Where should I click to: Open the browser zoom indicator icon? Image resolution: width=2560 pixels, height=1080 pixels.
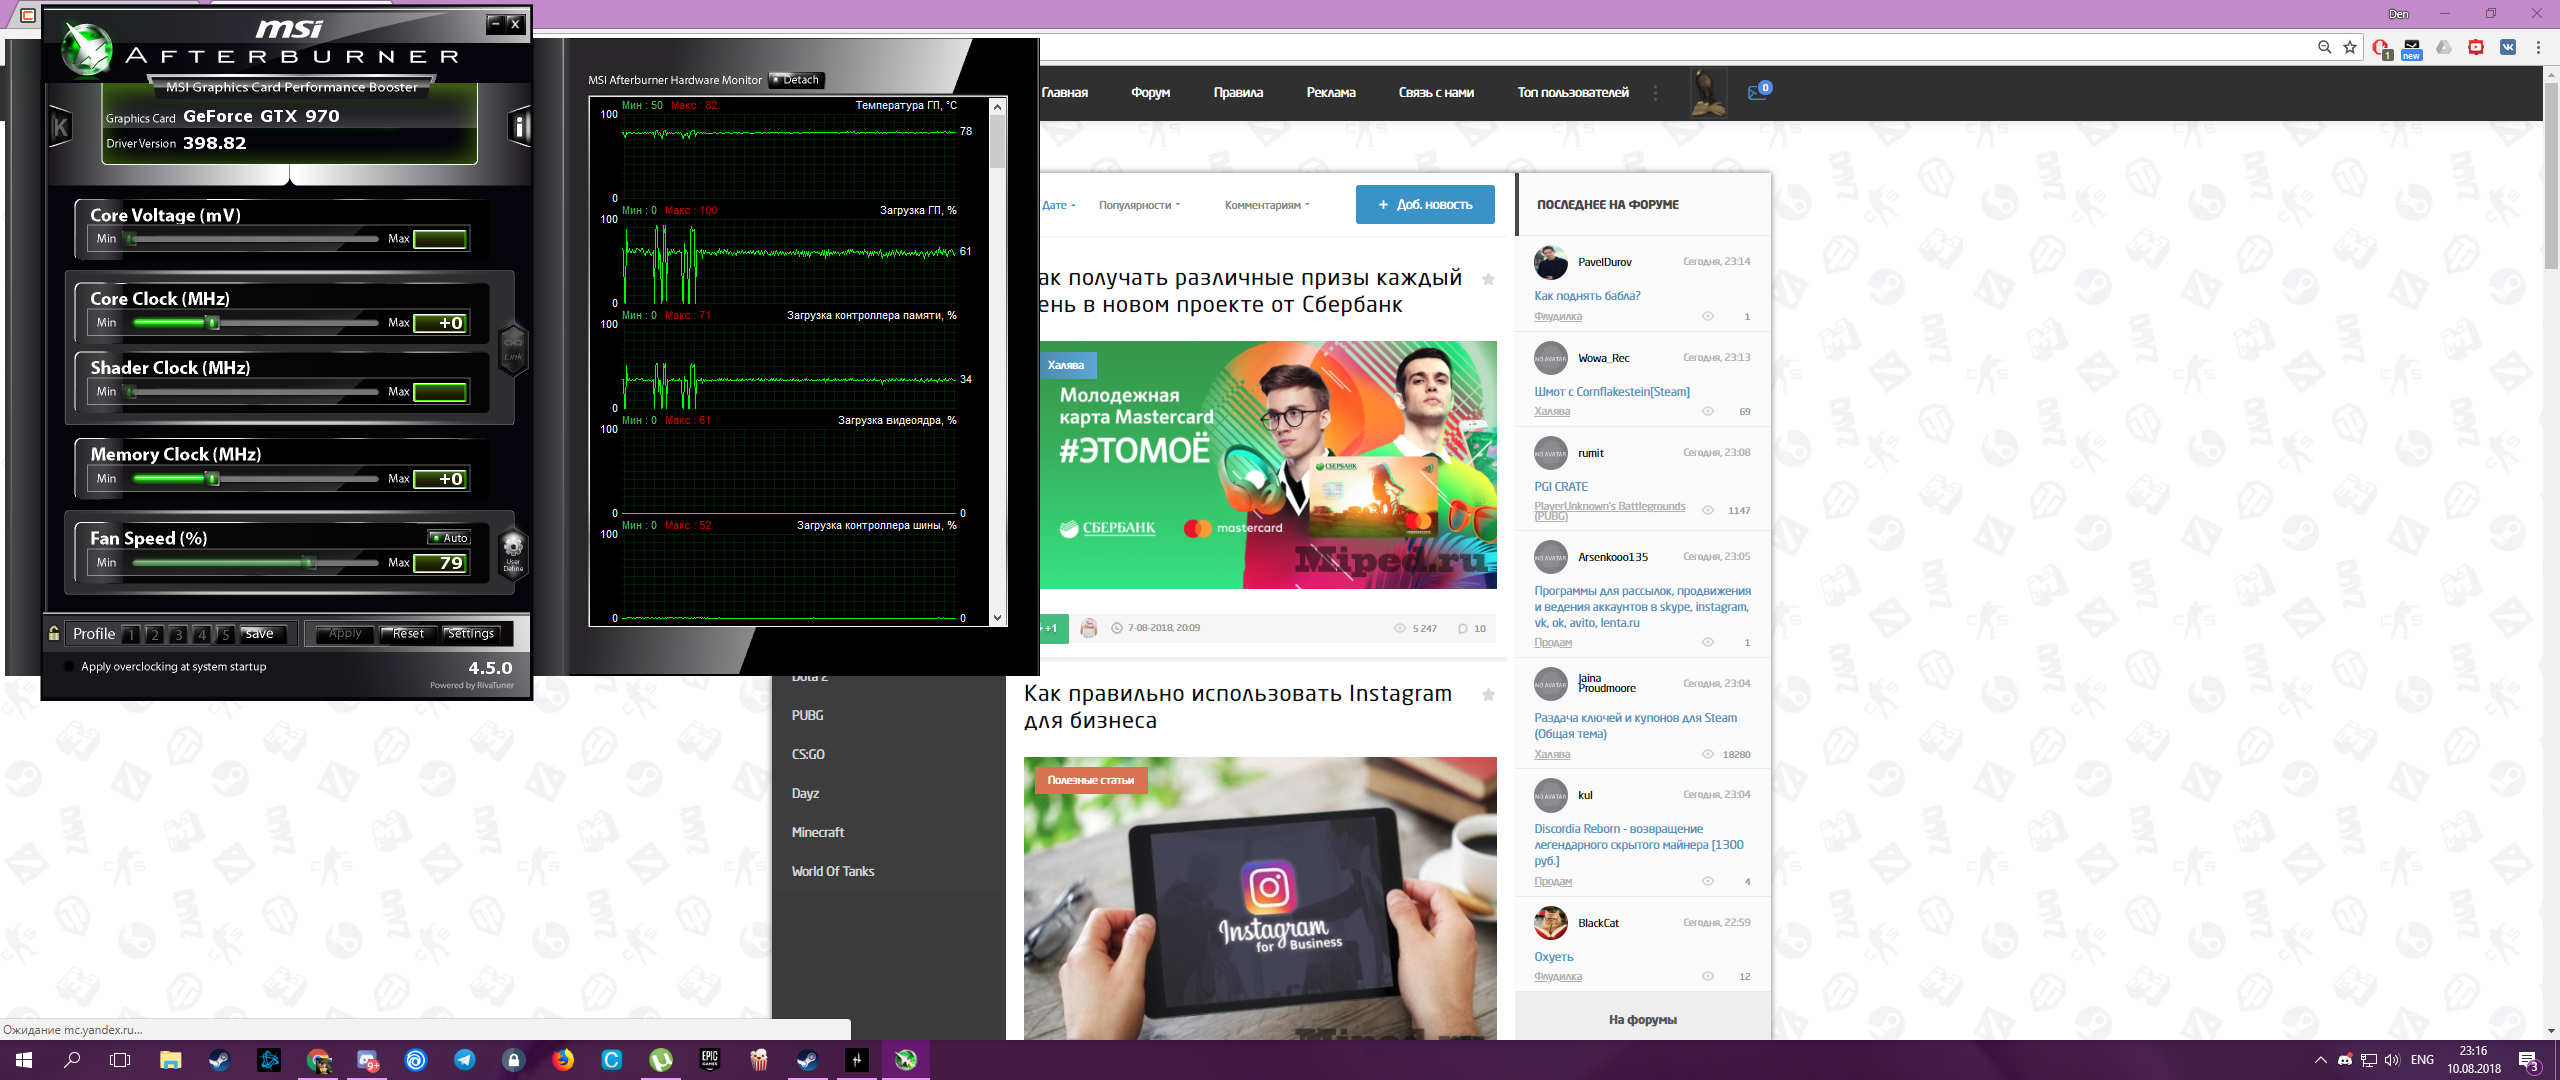coord(2324,47)
